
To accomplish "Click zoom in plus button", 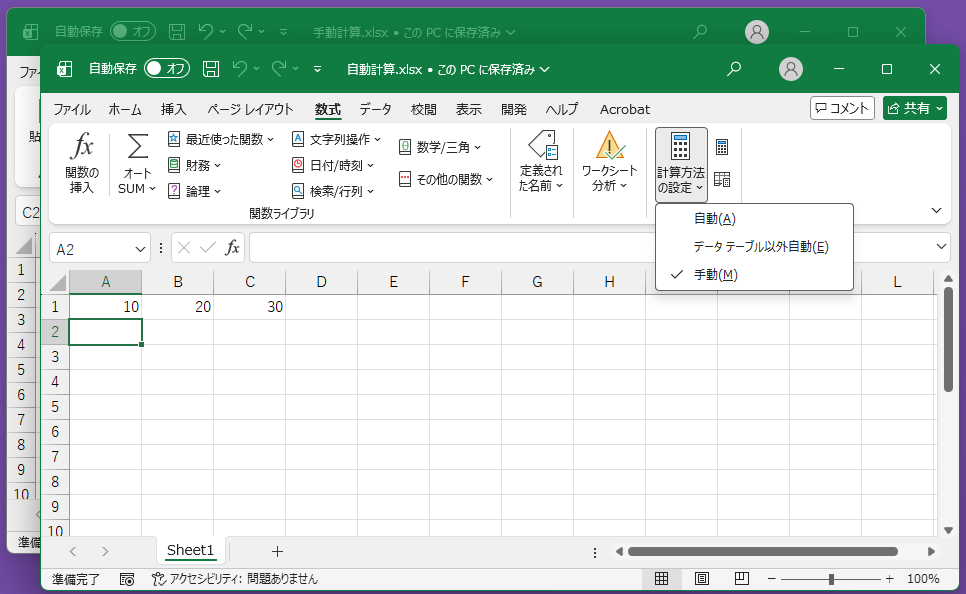I will (889, 579).
